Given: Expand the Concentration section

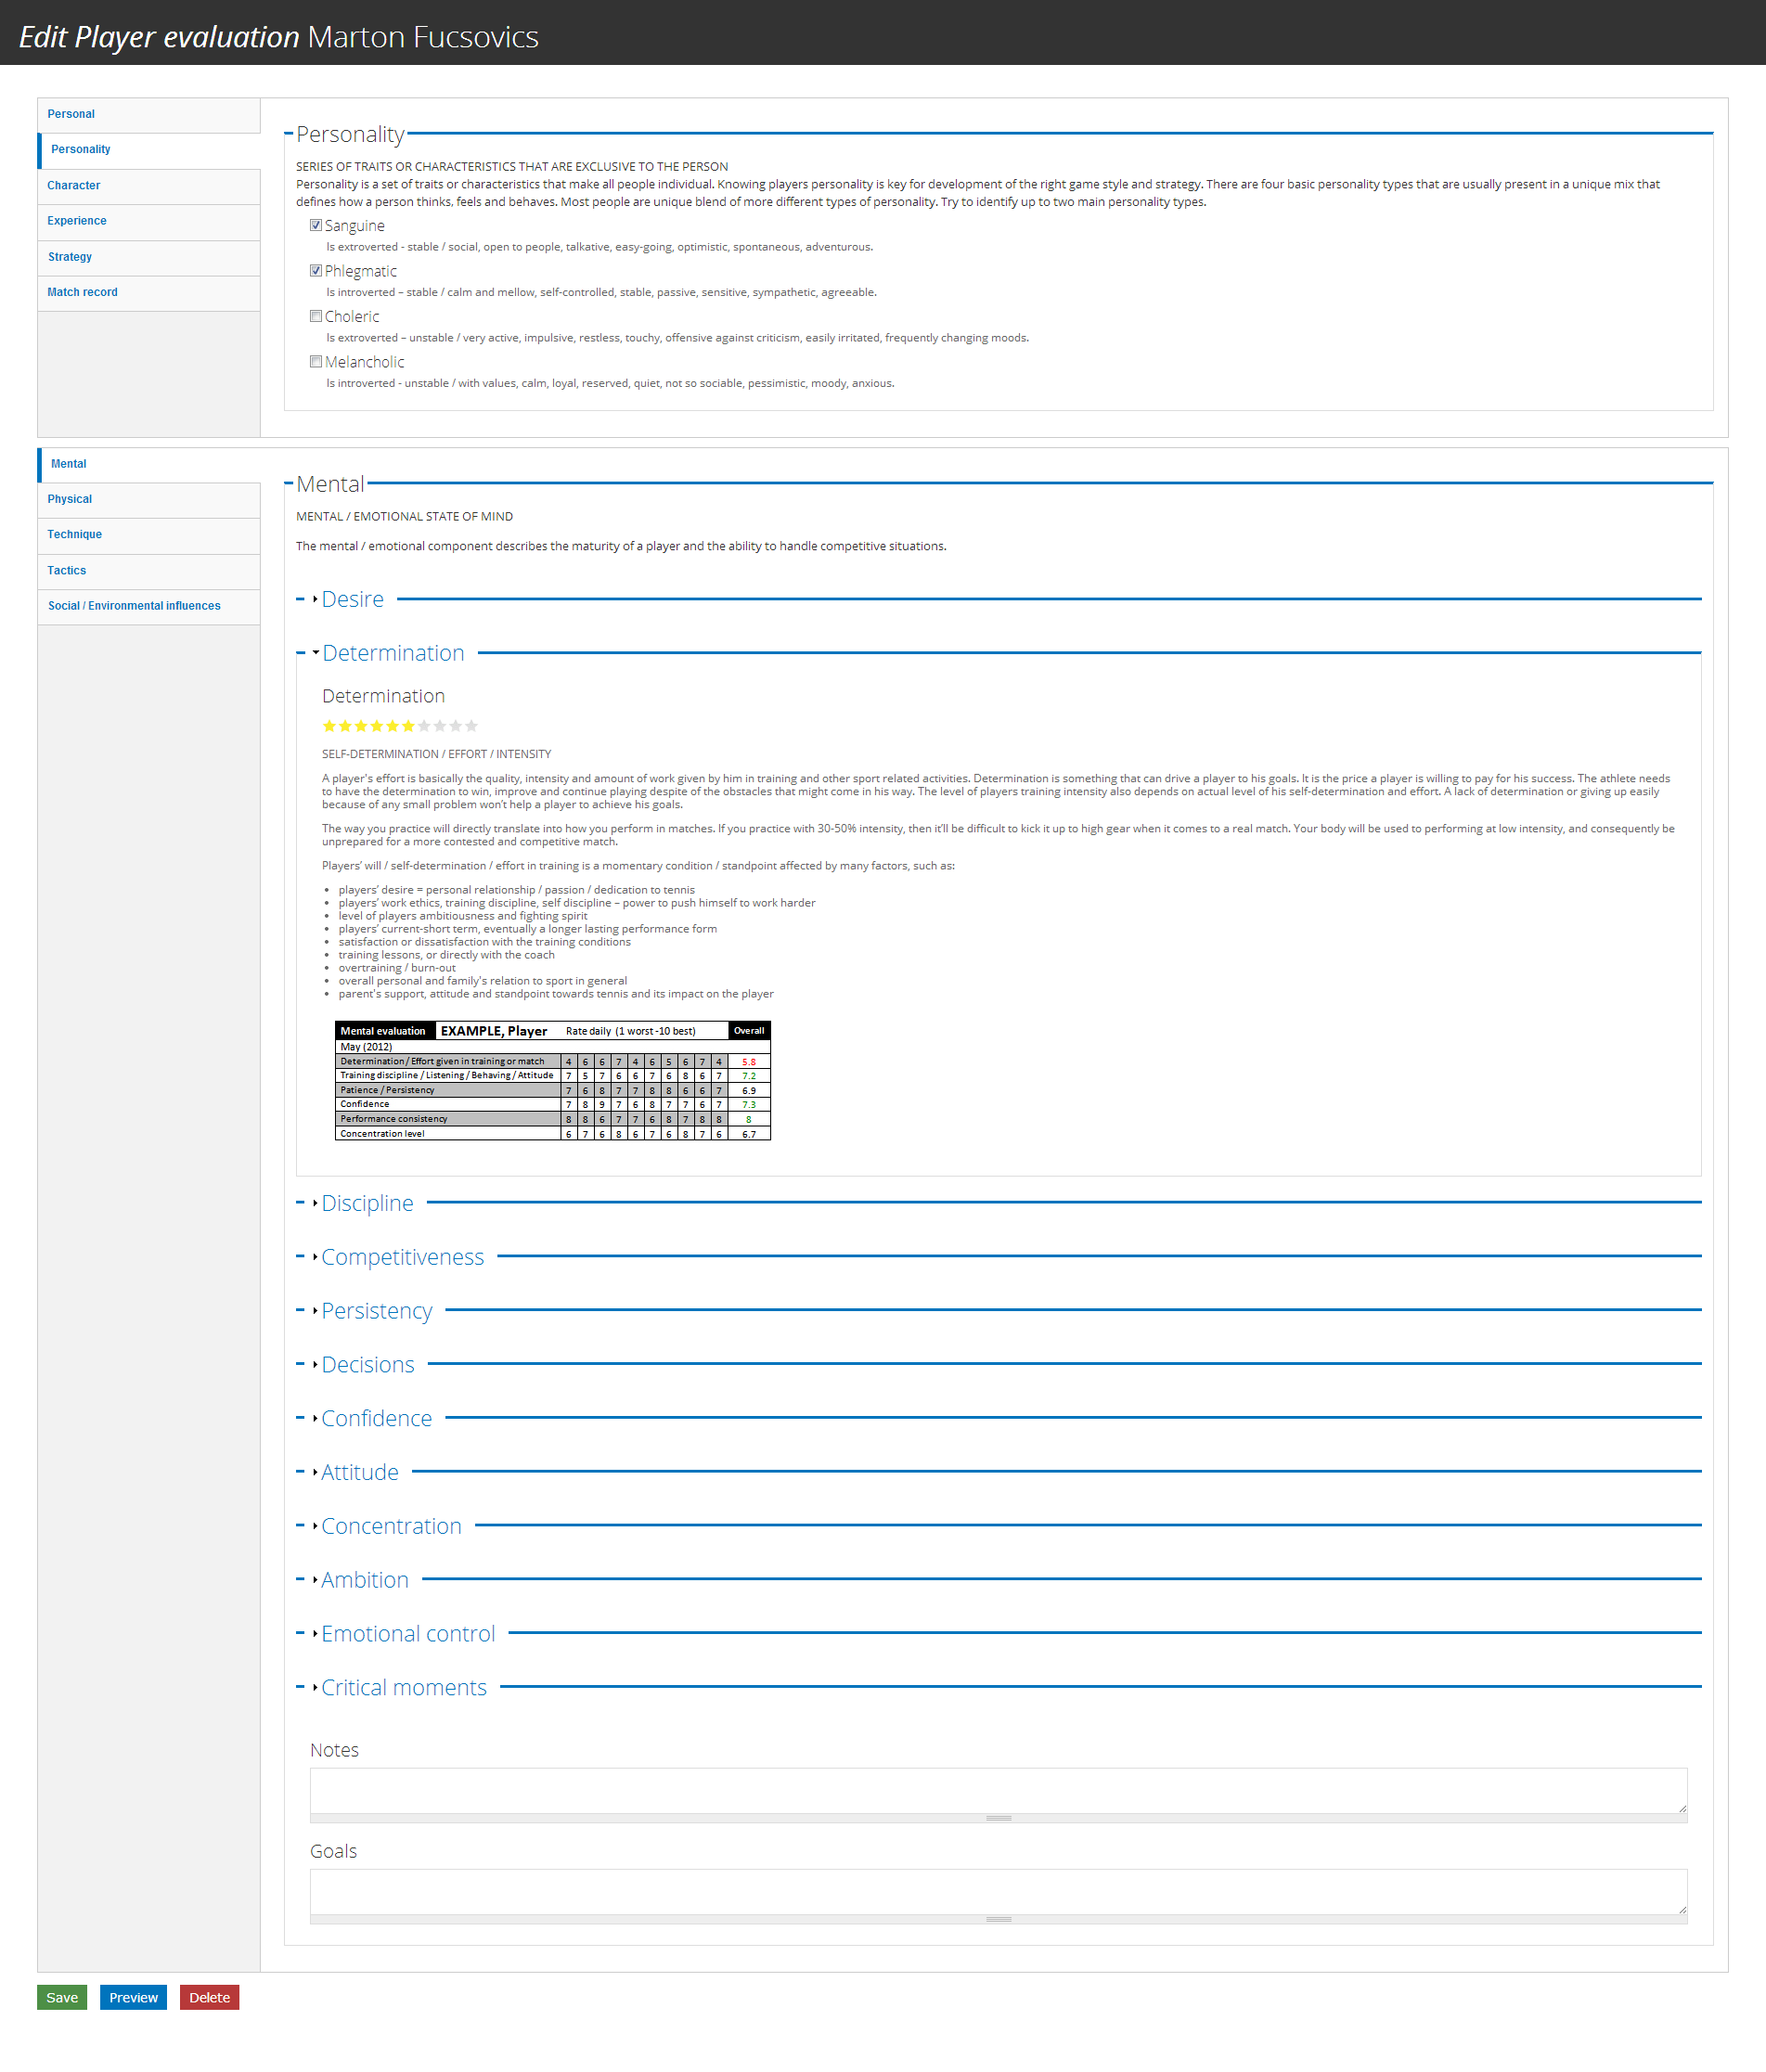Looking at the screenshot, I should [x=391, y=1526].
